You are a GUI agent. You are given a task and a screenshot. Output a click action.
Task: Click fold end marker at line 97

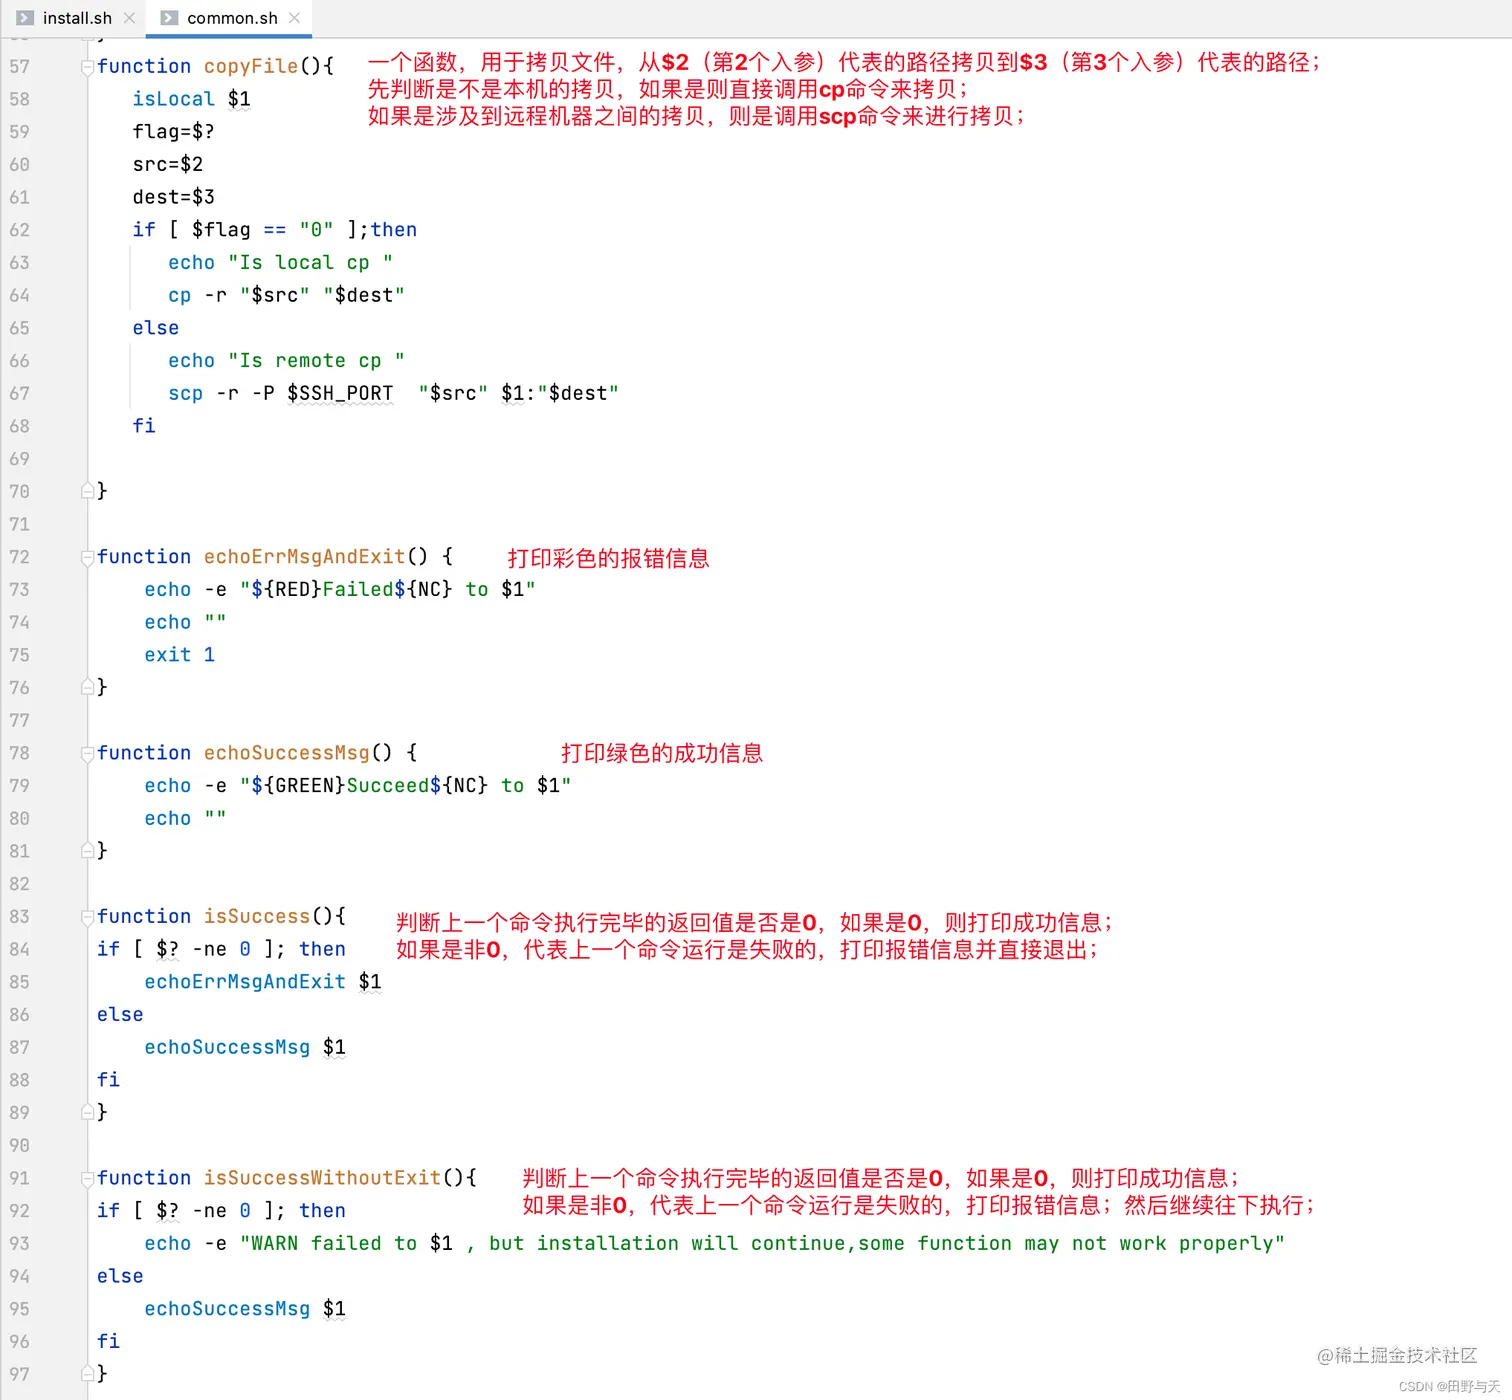tap(87, 1374)
